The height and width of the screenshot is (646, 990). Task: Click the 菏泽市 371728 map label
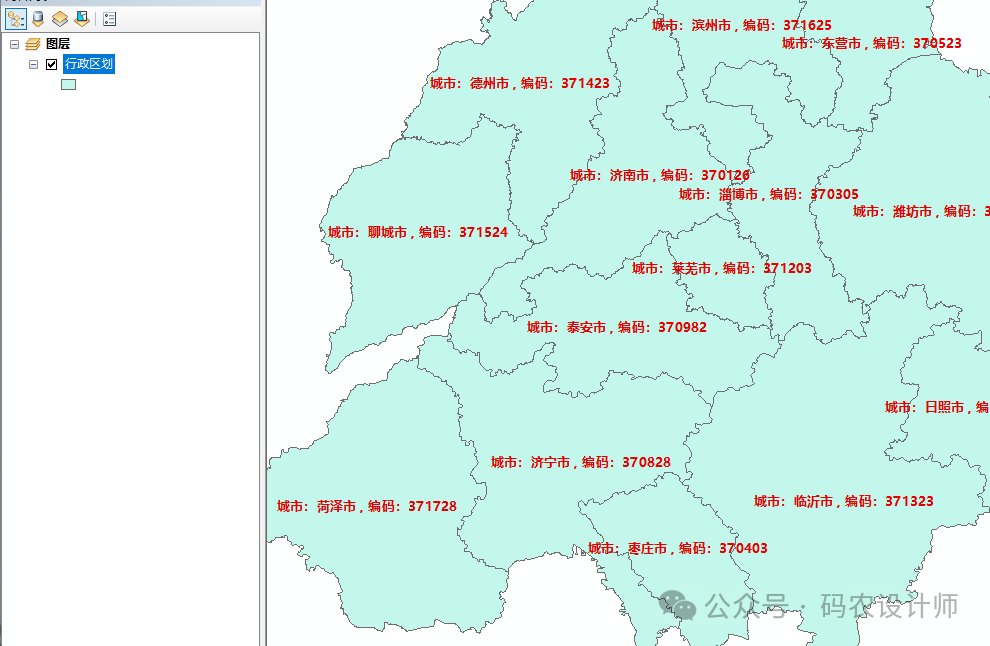click(366, 506)
